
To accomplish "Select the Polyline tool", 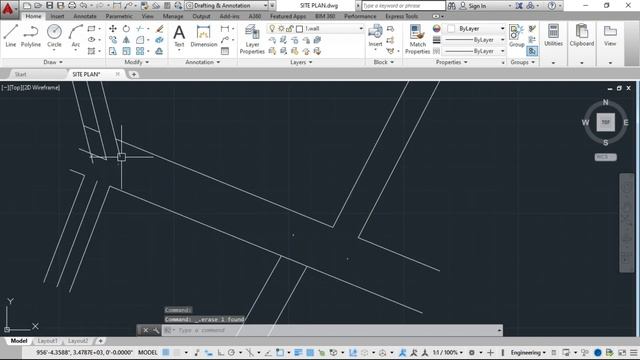I will [31, 36].
